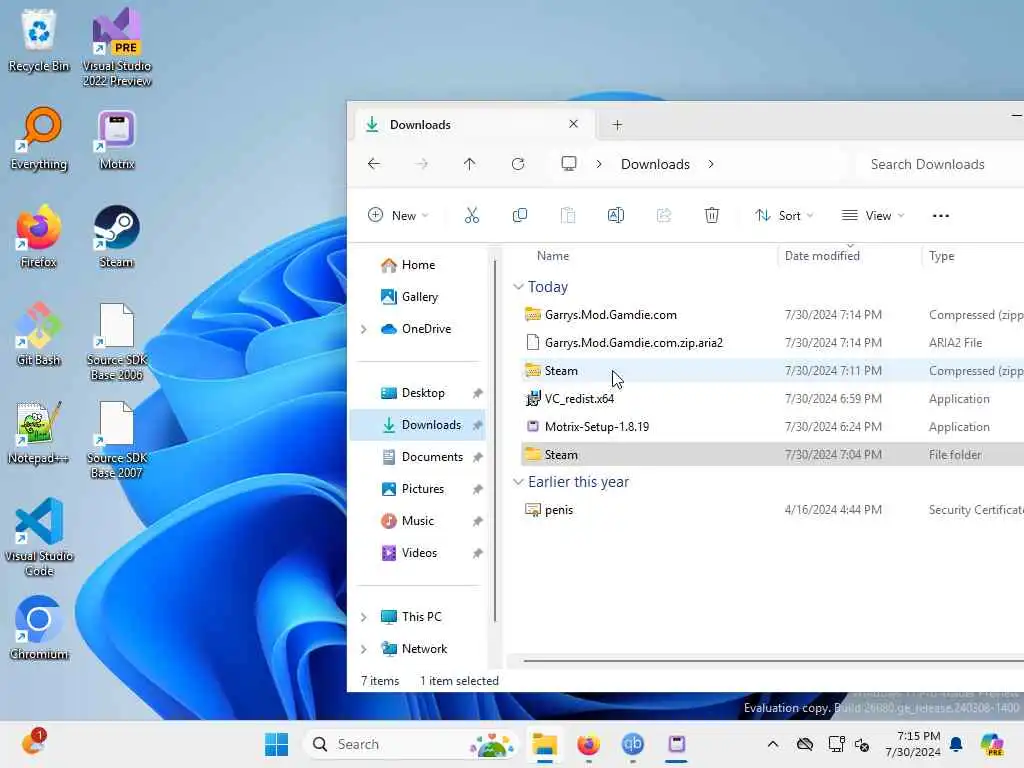The width and height of the screenshot is (1024, 768).
Task: Open pinned Music folder in sidebar
Action: point(418,520)
